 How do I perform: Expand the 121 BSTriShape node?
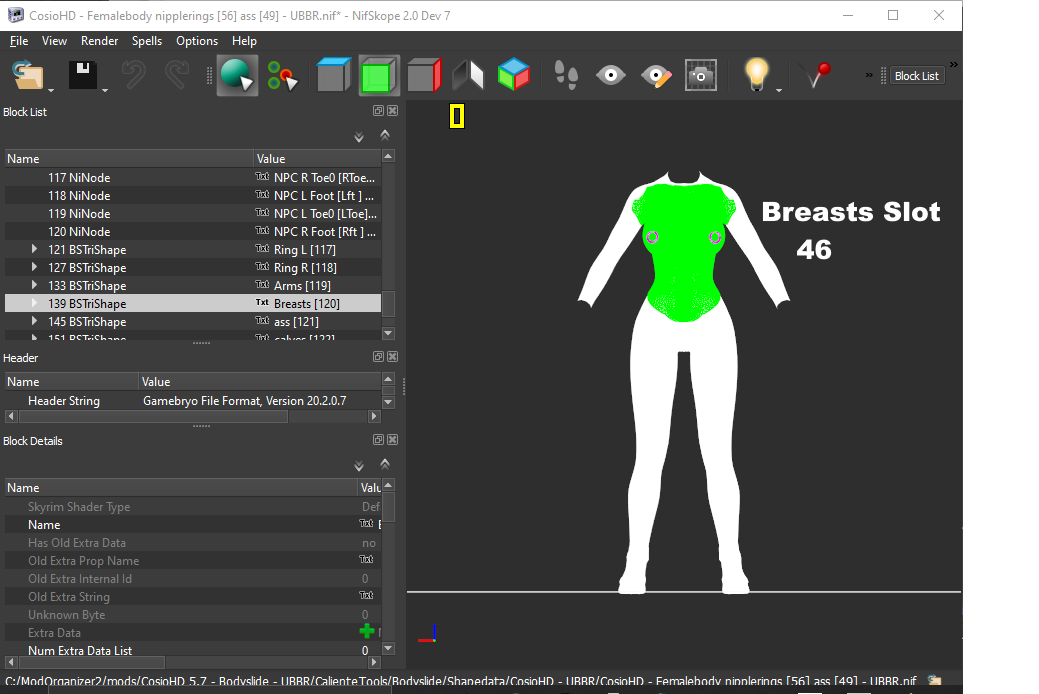34,249
